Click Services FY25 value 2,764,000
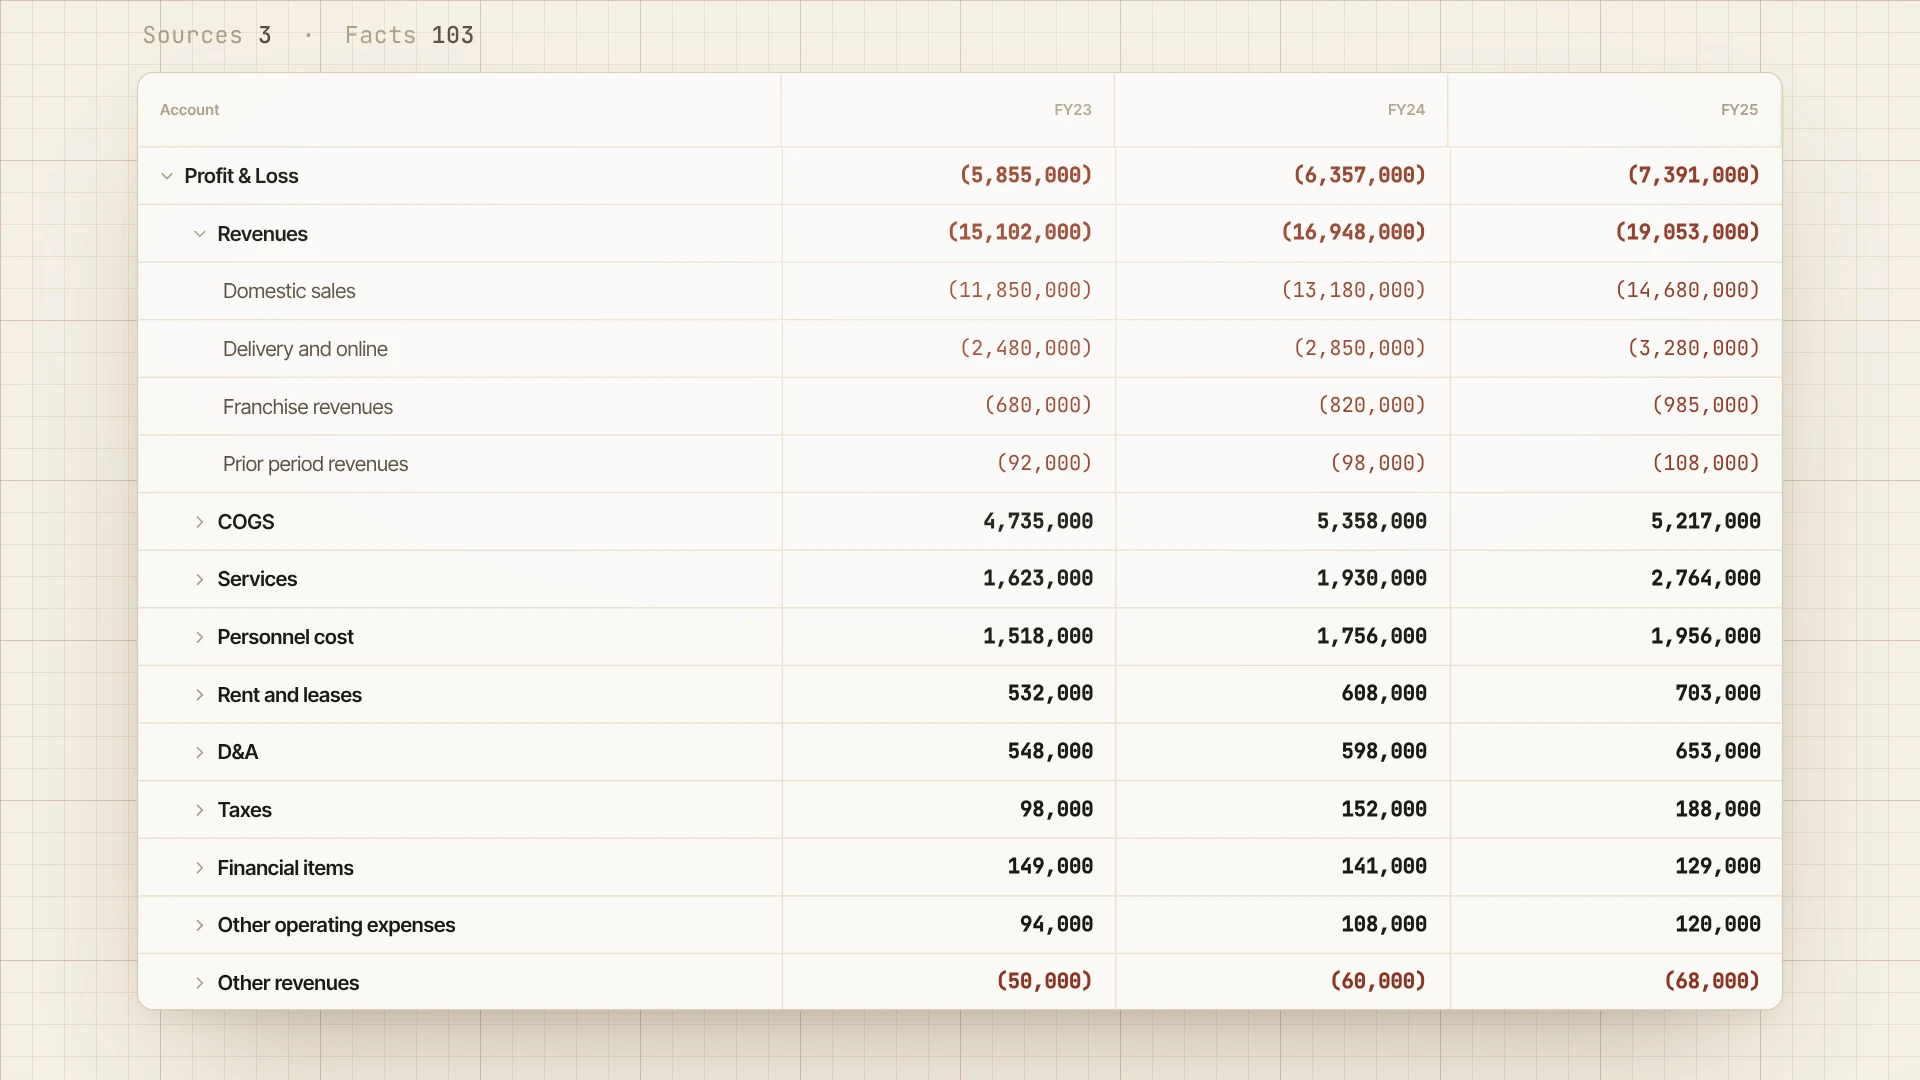Image resolution: width=1920 pixels, height=1080 pixels. tap(1706, 578)
